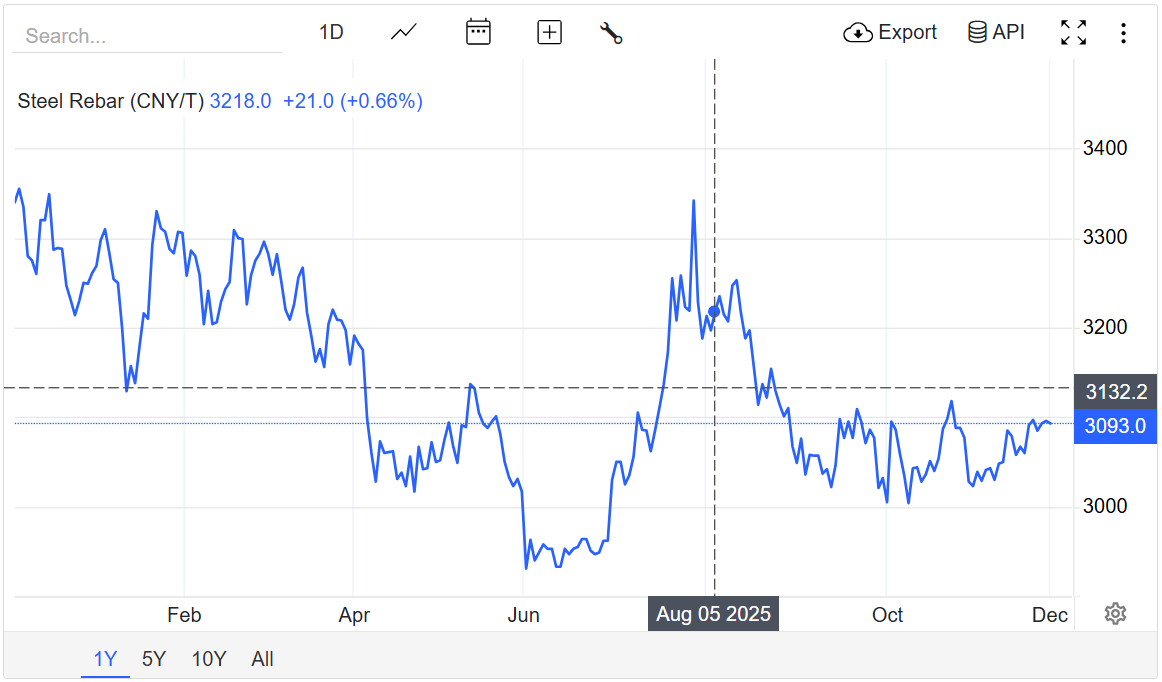Image resolution: width=1162 pixels, height=682 pixels.
Task: Click the 3093.0 current price label
Action: pos(1114,426)
